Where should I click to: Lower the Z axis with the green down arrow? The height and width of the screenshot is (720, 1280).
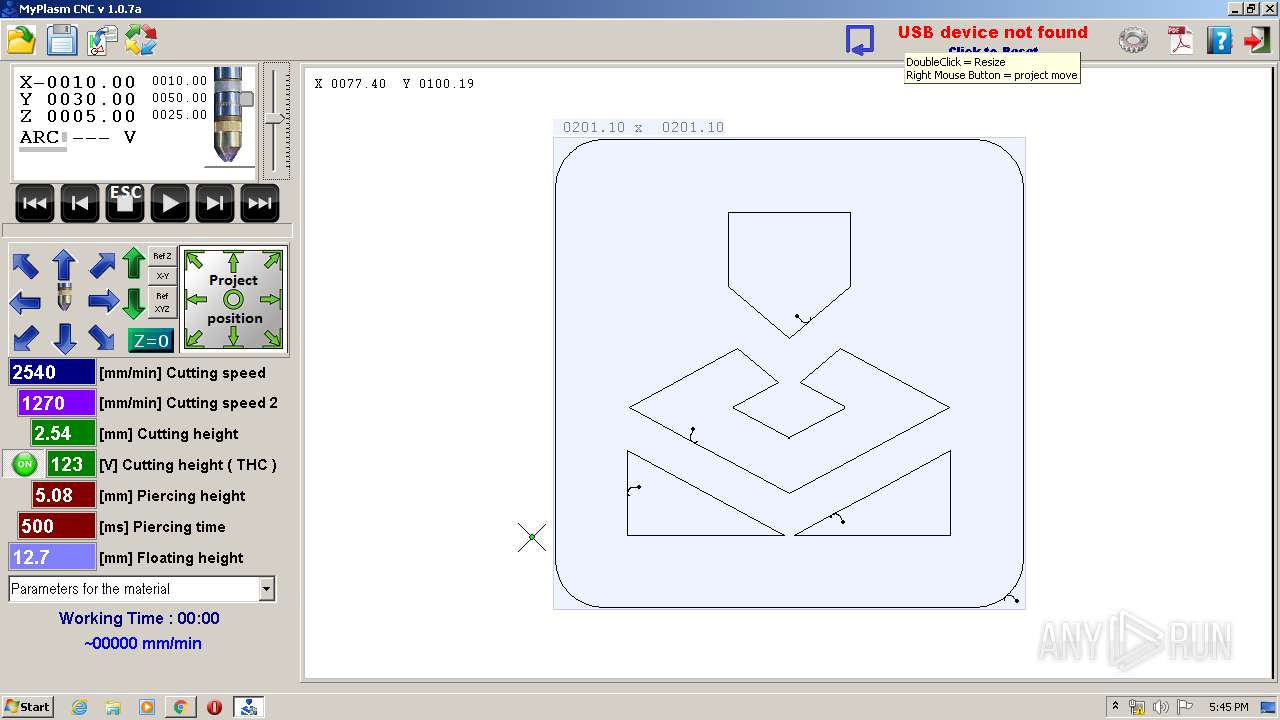pos(134,303)
